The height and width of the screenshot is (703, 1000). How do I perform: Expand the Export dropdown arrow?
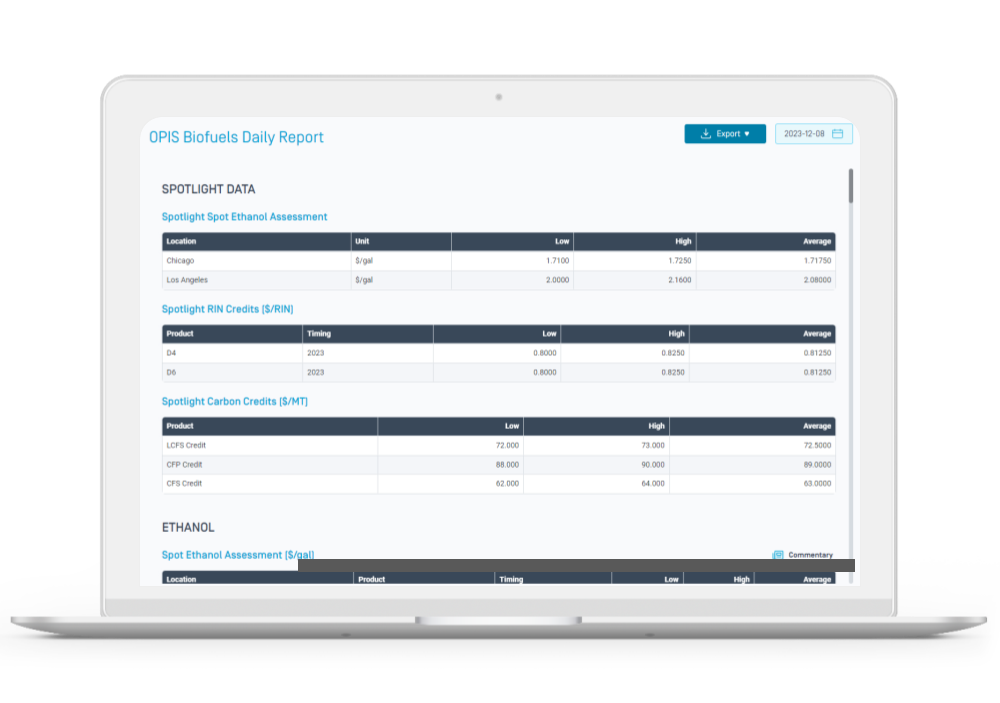747,134
